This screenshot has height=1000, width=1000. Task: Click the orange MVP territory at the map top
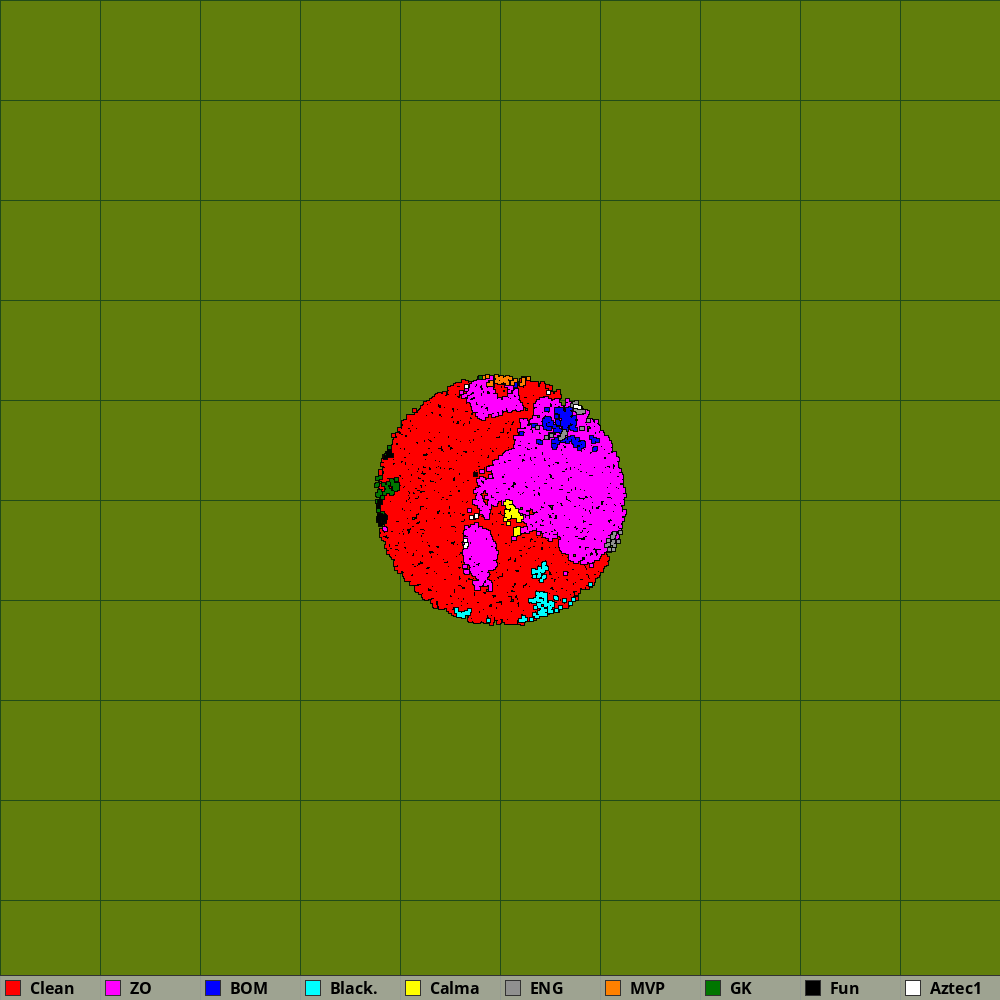coord(503,380)
